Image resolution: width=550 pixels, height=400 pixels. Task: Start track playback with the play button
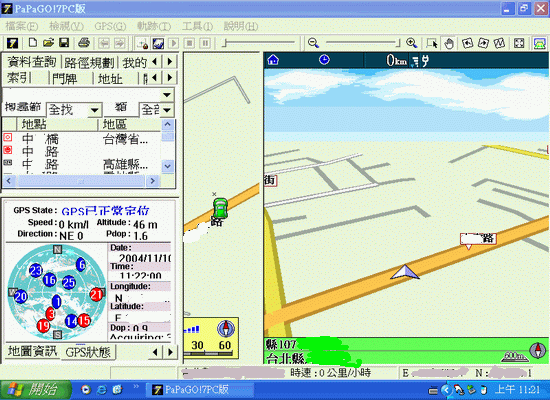pyautogui.click(x=174, y=44)
